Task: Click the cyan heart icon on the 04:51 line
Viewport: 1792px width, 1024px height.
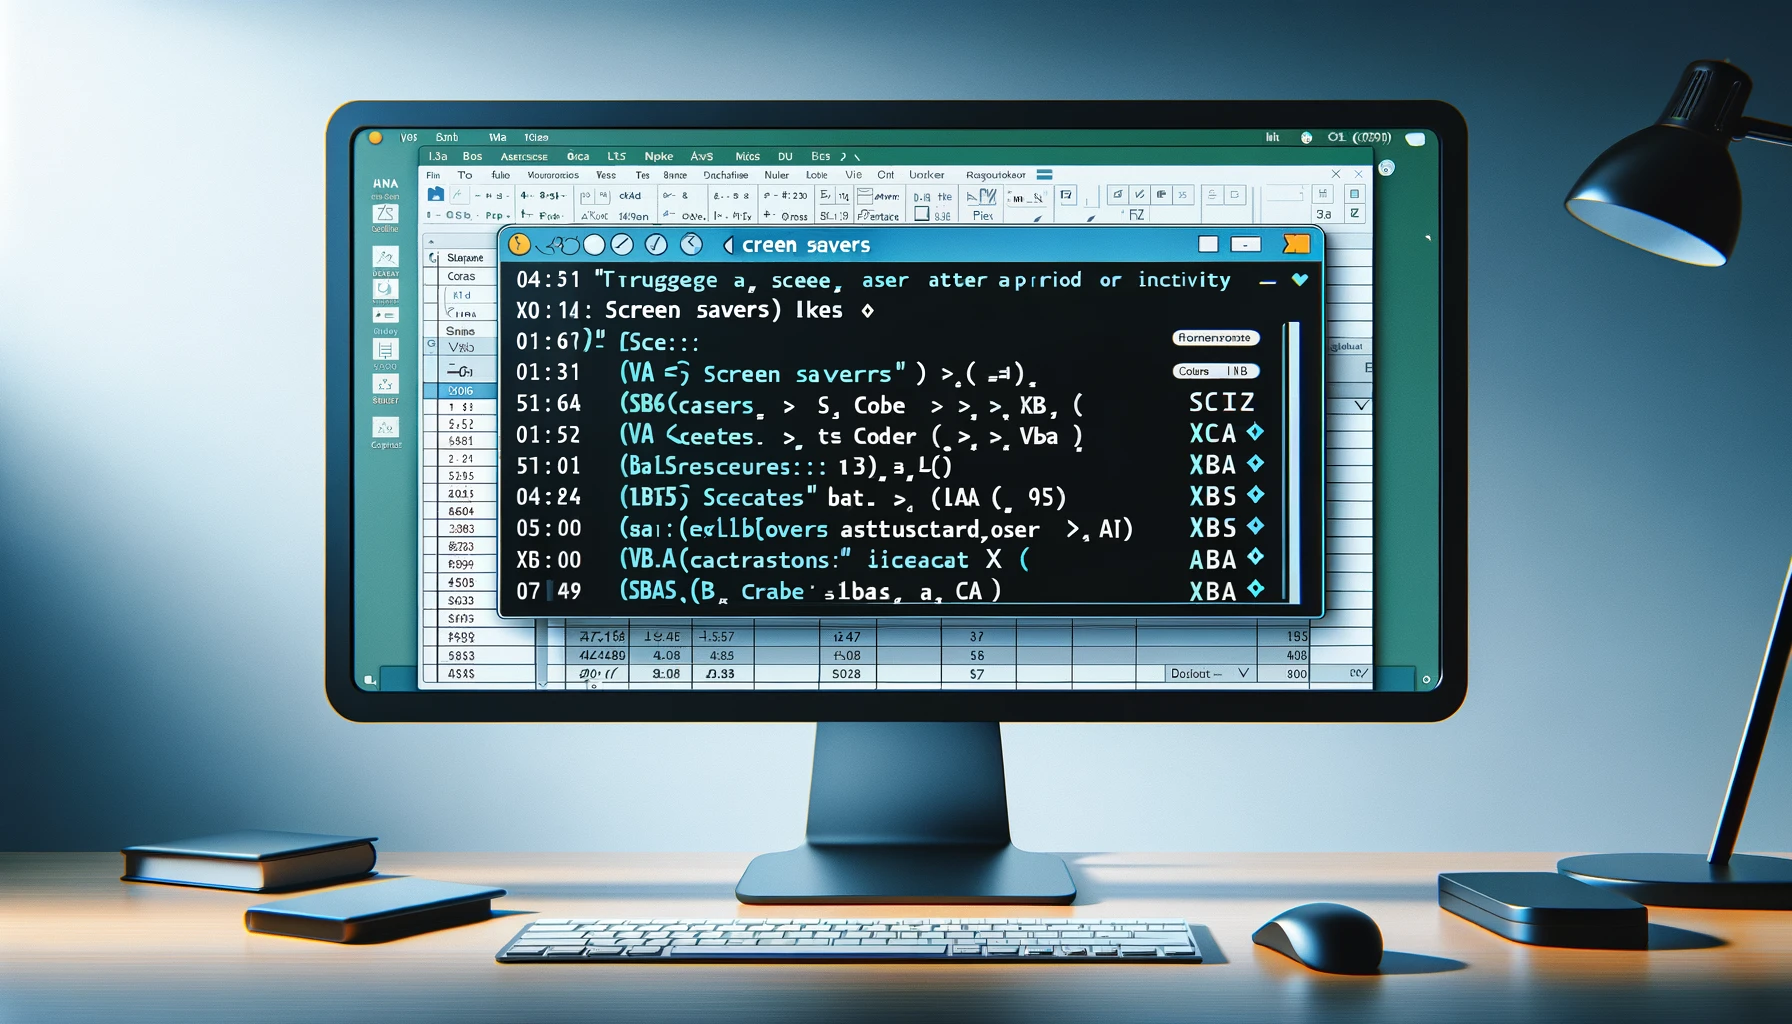Action: point(1299,280)
